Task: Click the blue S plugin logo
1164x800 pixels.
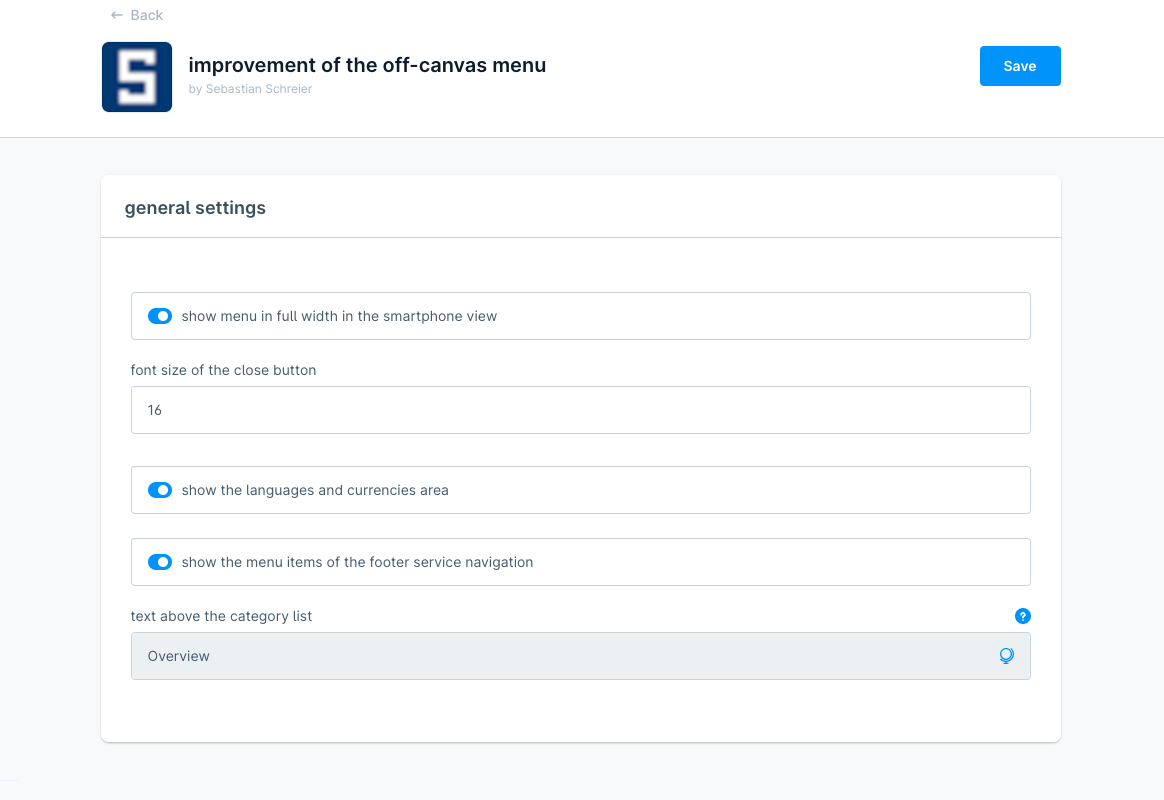Action: click(137, 77)
